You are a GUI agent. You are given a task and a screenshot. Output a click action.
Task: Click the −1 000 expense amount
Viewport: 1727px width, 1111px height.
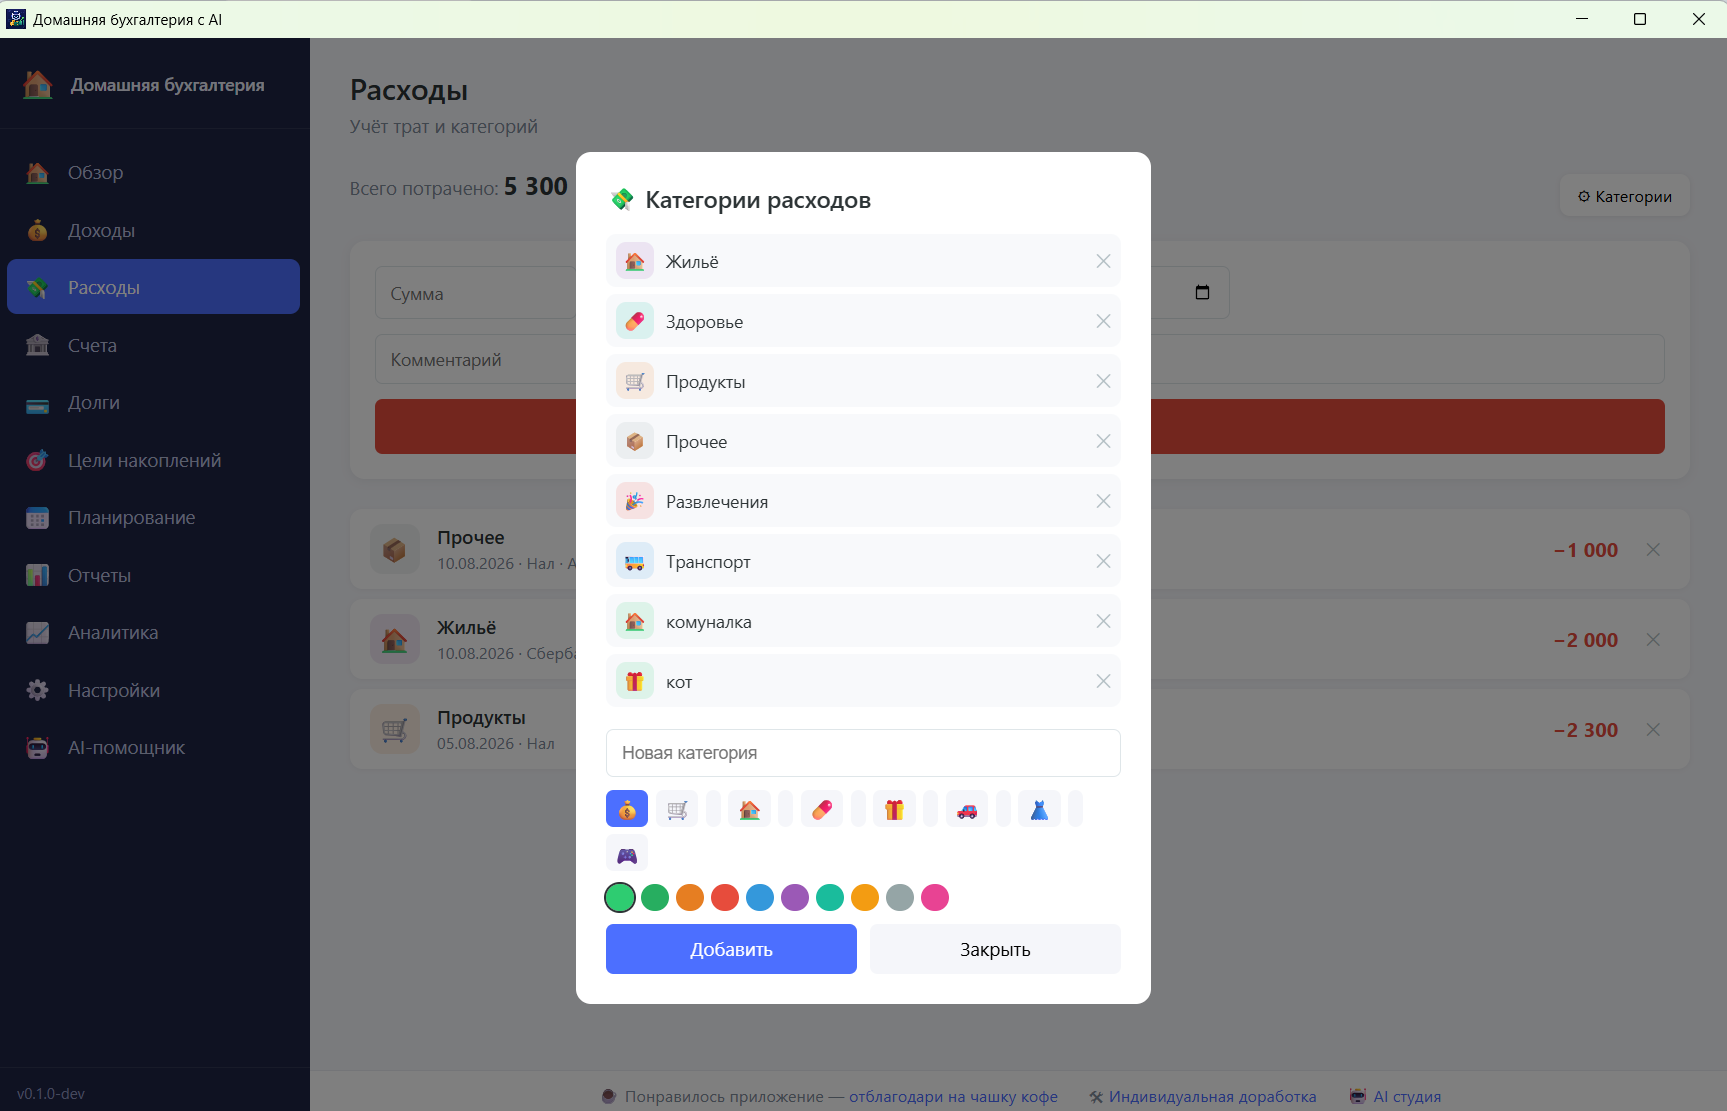1586,550
